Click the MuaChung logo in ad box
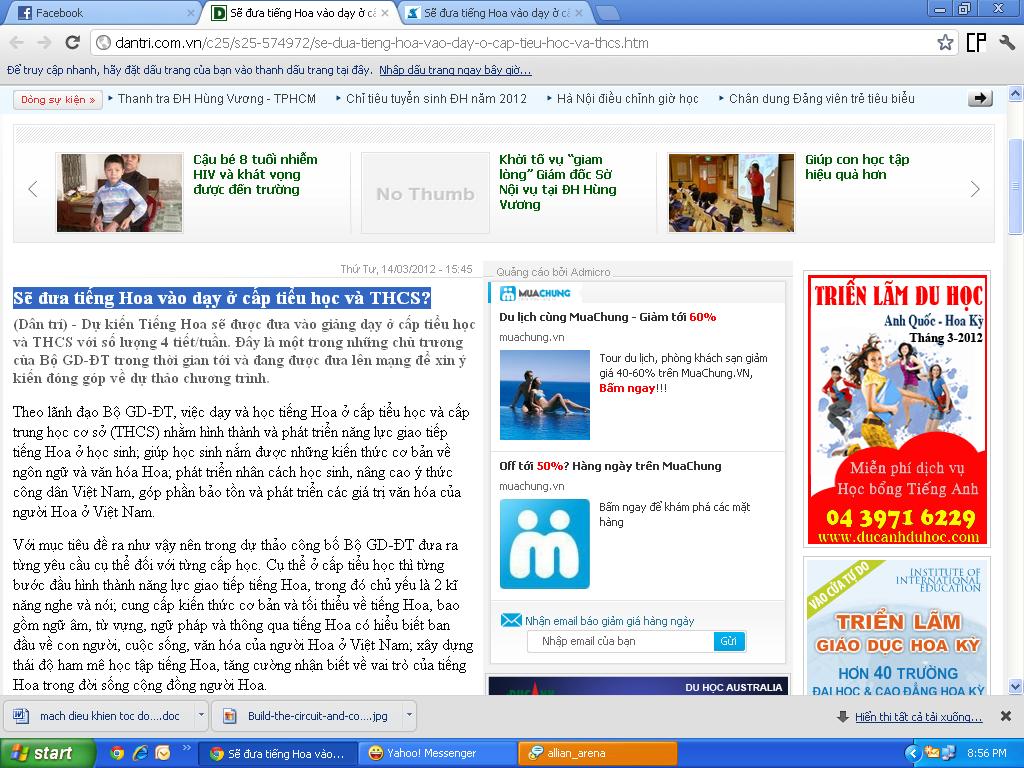 click(x=535, y=293)
